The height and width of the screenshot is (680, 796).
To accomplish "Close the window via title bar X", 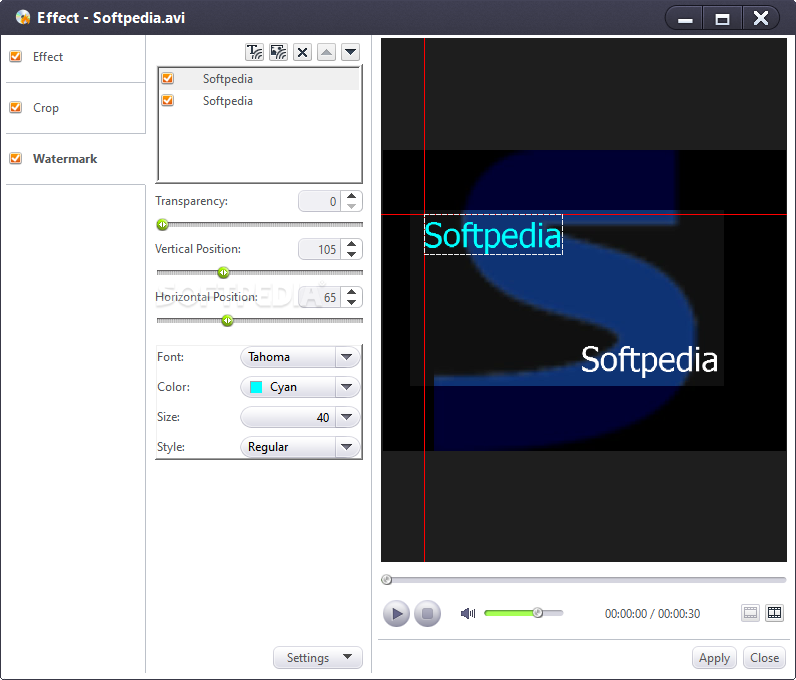I will tap(760, 19).
